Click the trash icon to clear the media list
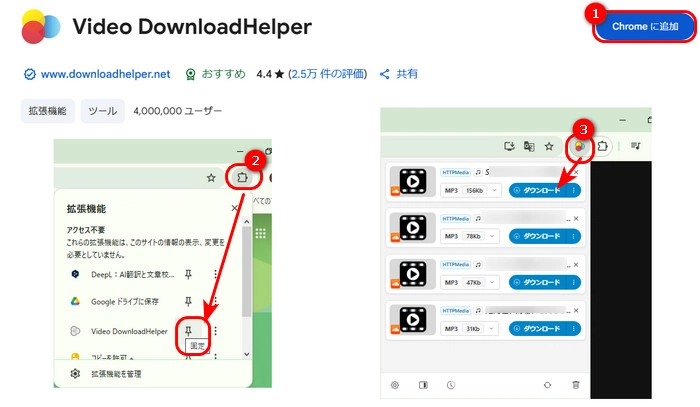Image resolution: width=700 pixels, height=407 pixels. (x=576, y=385)
